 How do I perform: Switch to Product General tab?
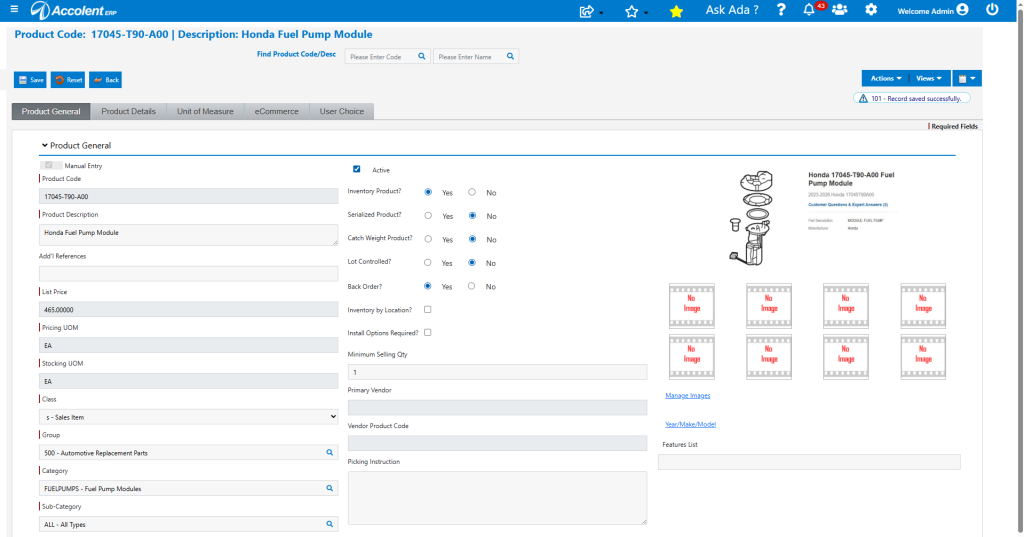coord(51,111)
